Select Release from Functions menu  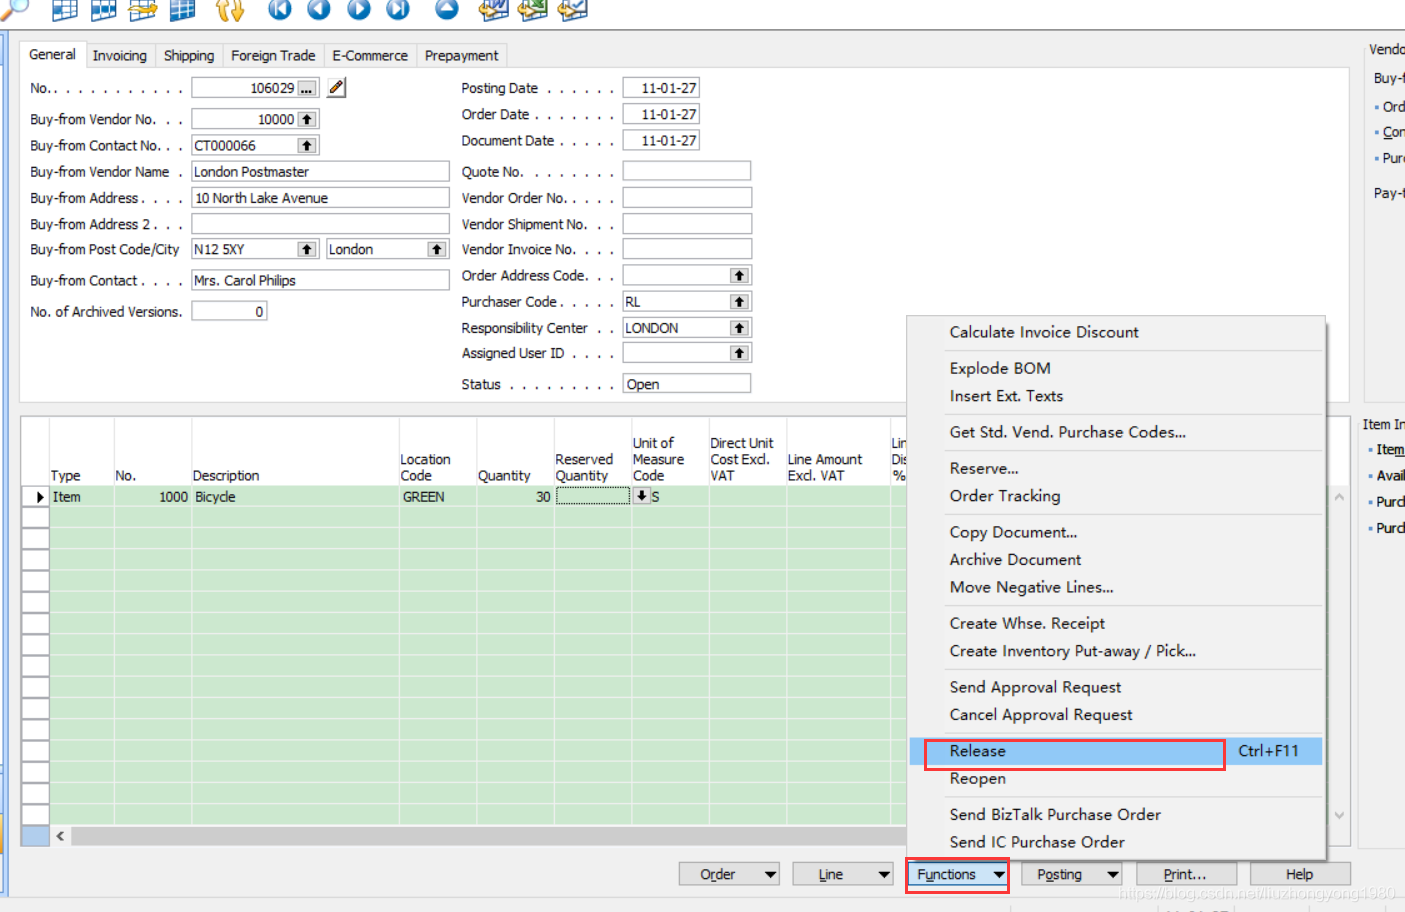click(x=1116, y=751)
